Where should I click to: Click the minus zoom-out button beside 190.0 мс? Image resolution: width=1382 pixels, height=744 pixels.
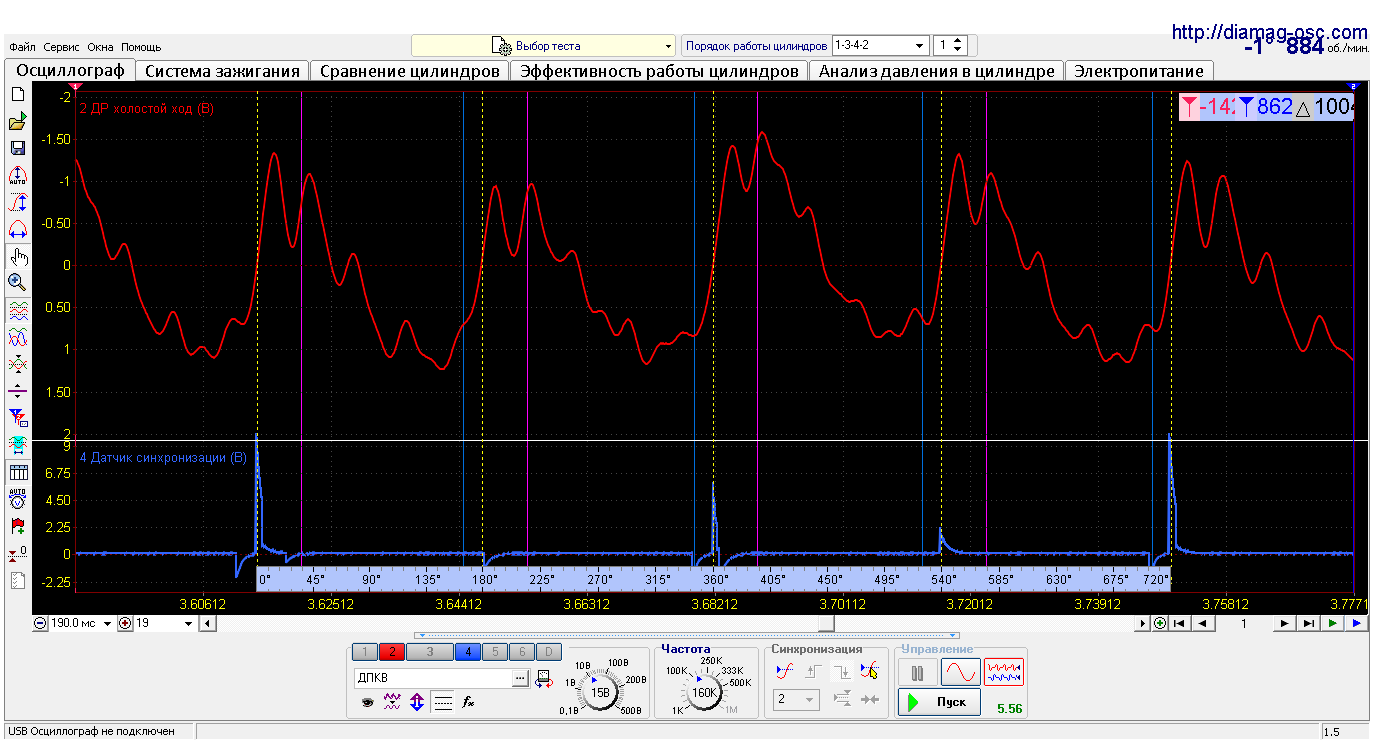tap(40, 623)
